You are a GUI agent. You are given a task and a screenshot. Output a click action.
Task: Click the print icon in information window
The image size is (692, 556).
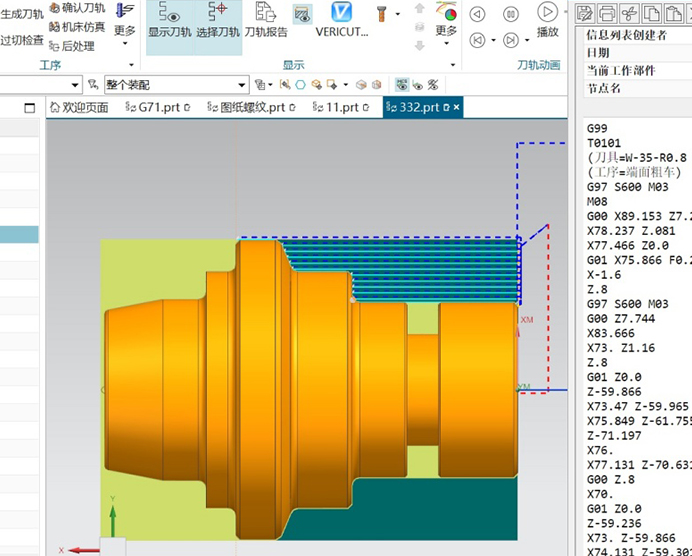tap(607, 14)
